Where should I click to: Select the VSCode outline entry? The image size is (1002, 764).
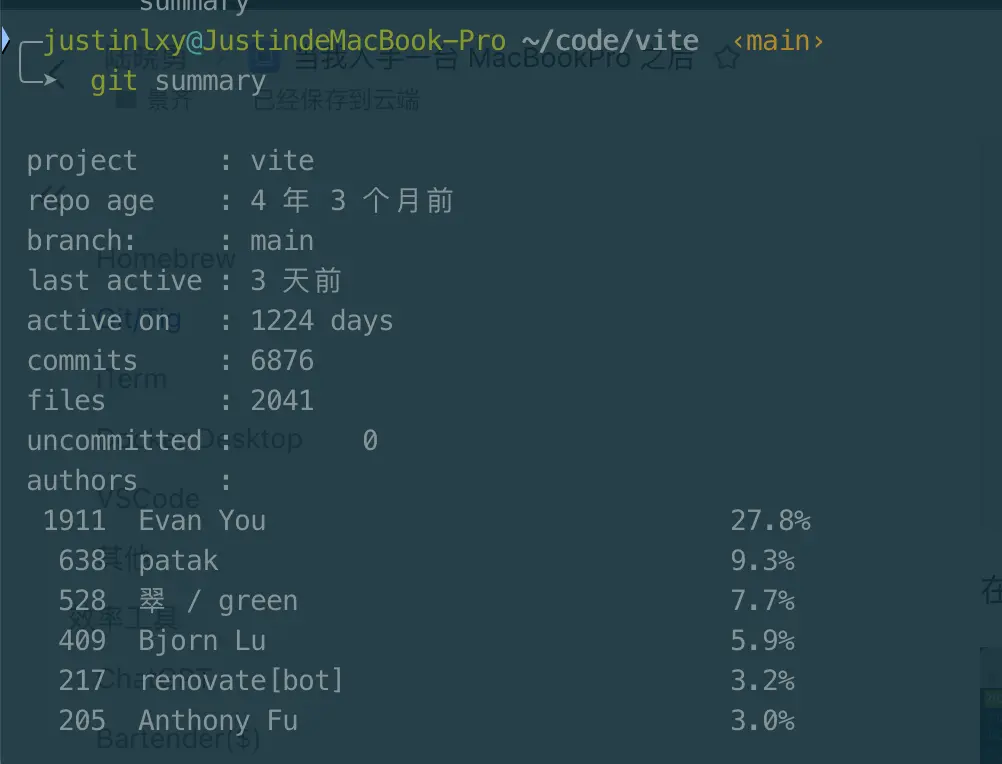point(149,498)
